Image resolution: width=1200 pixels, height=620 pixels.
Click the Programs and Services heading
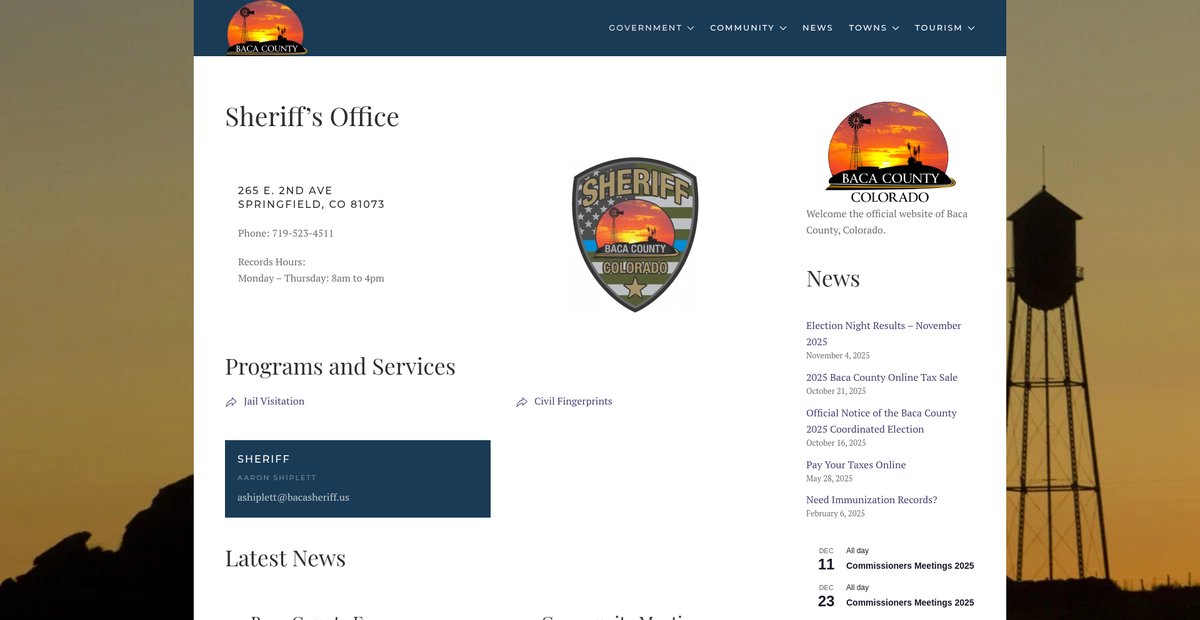tap(340, 366)
